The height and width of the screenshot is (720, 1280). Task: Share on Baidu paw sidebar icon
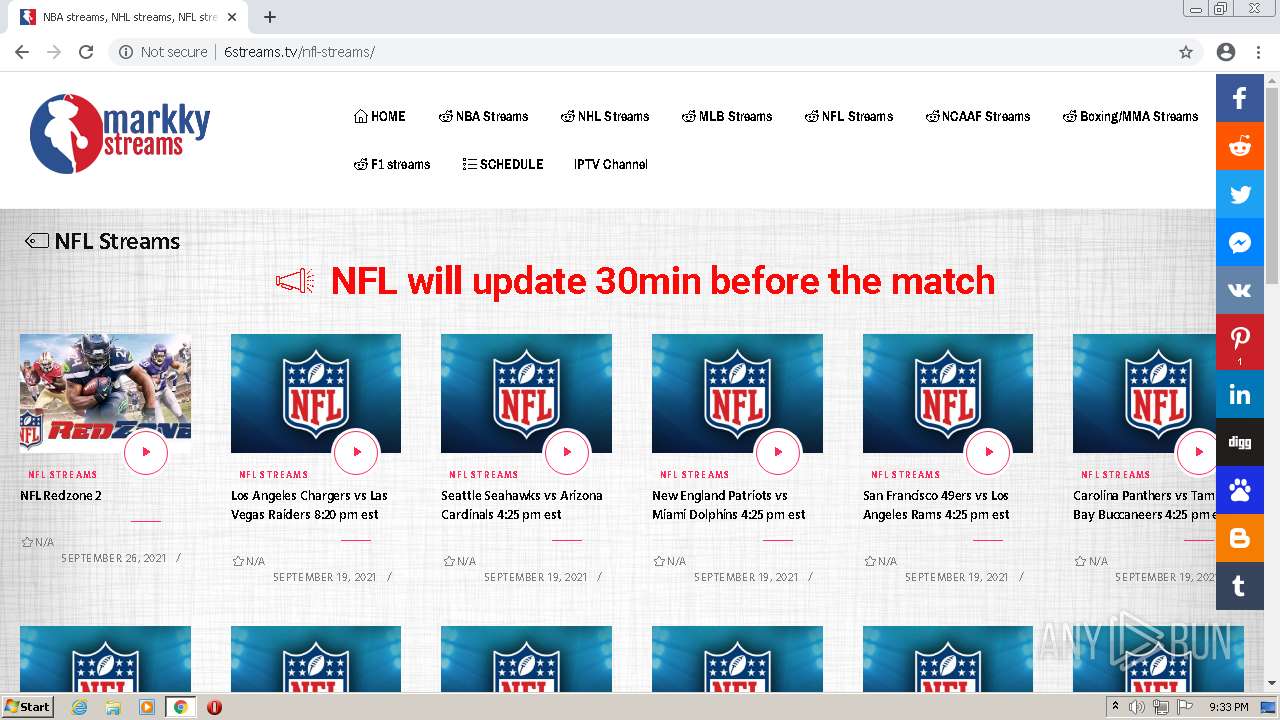click(x=1240, y=490)
